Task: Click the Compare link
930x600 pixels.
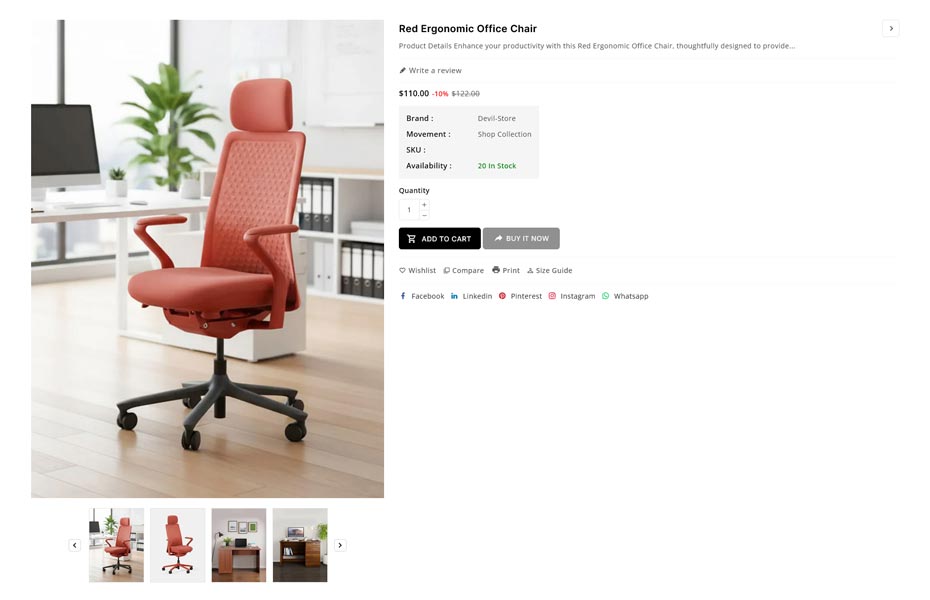Action: [x=464, y=270]
